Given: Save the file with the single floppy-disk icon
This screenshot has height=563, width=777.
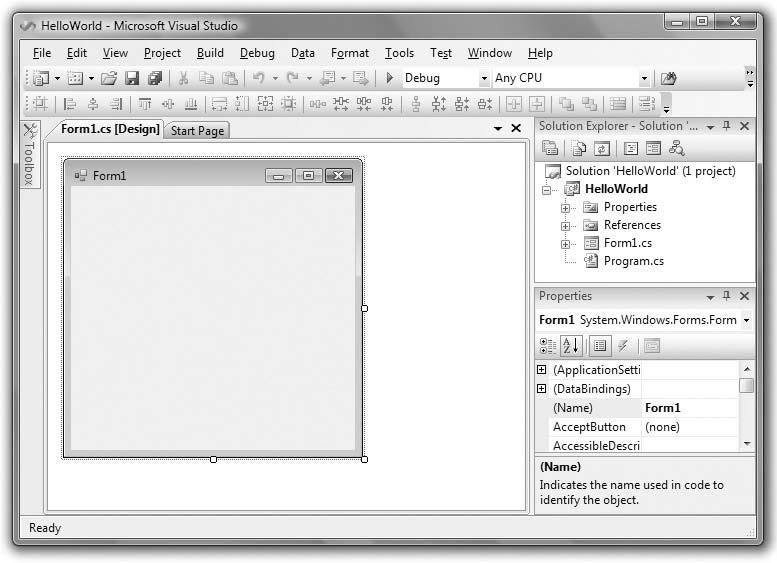Looking at the screenshot, I should pos(132,78).
